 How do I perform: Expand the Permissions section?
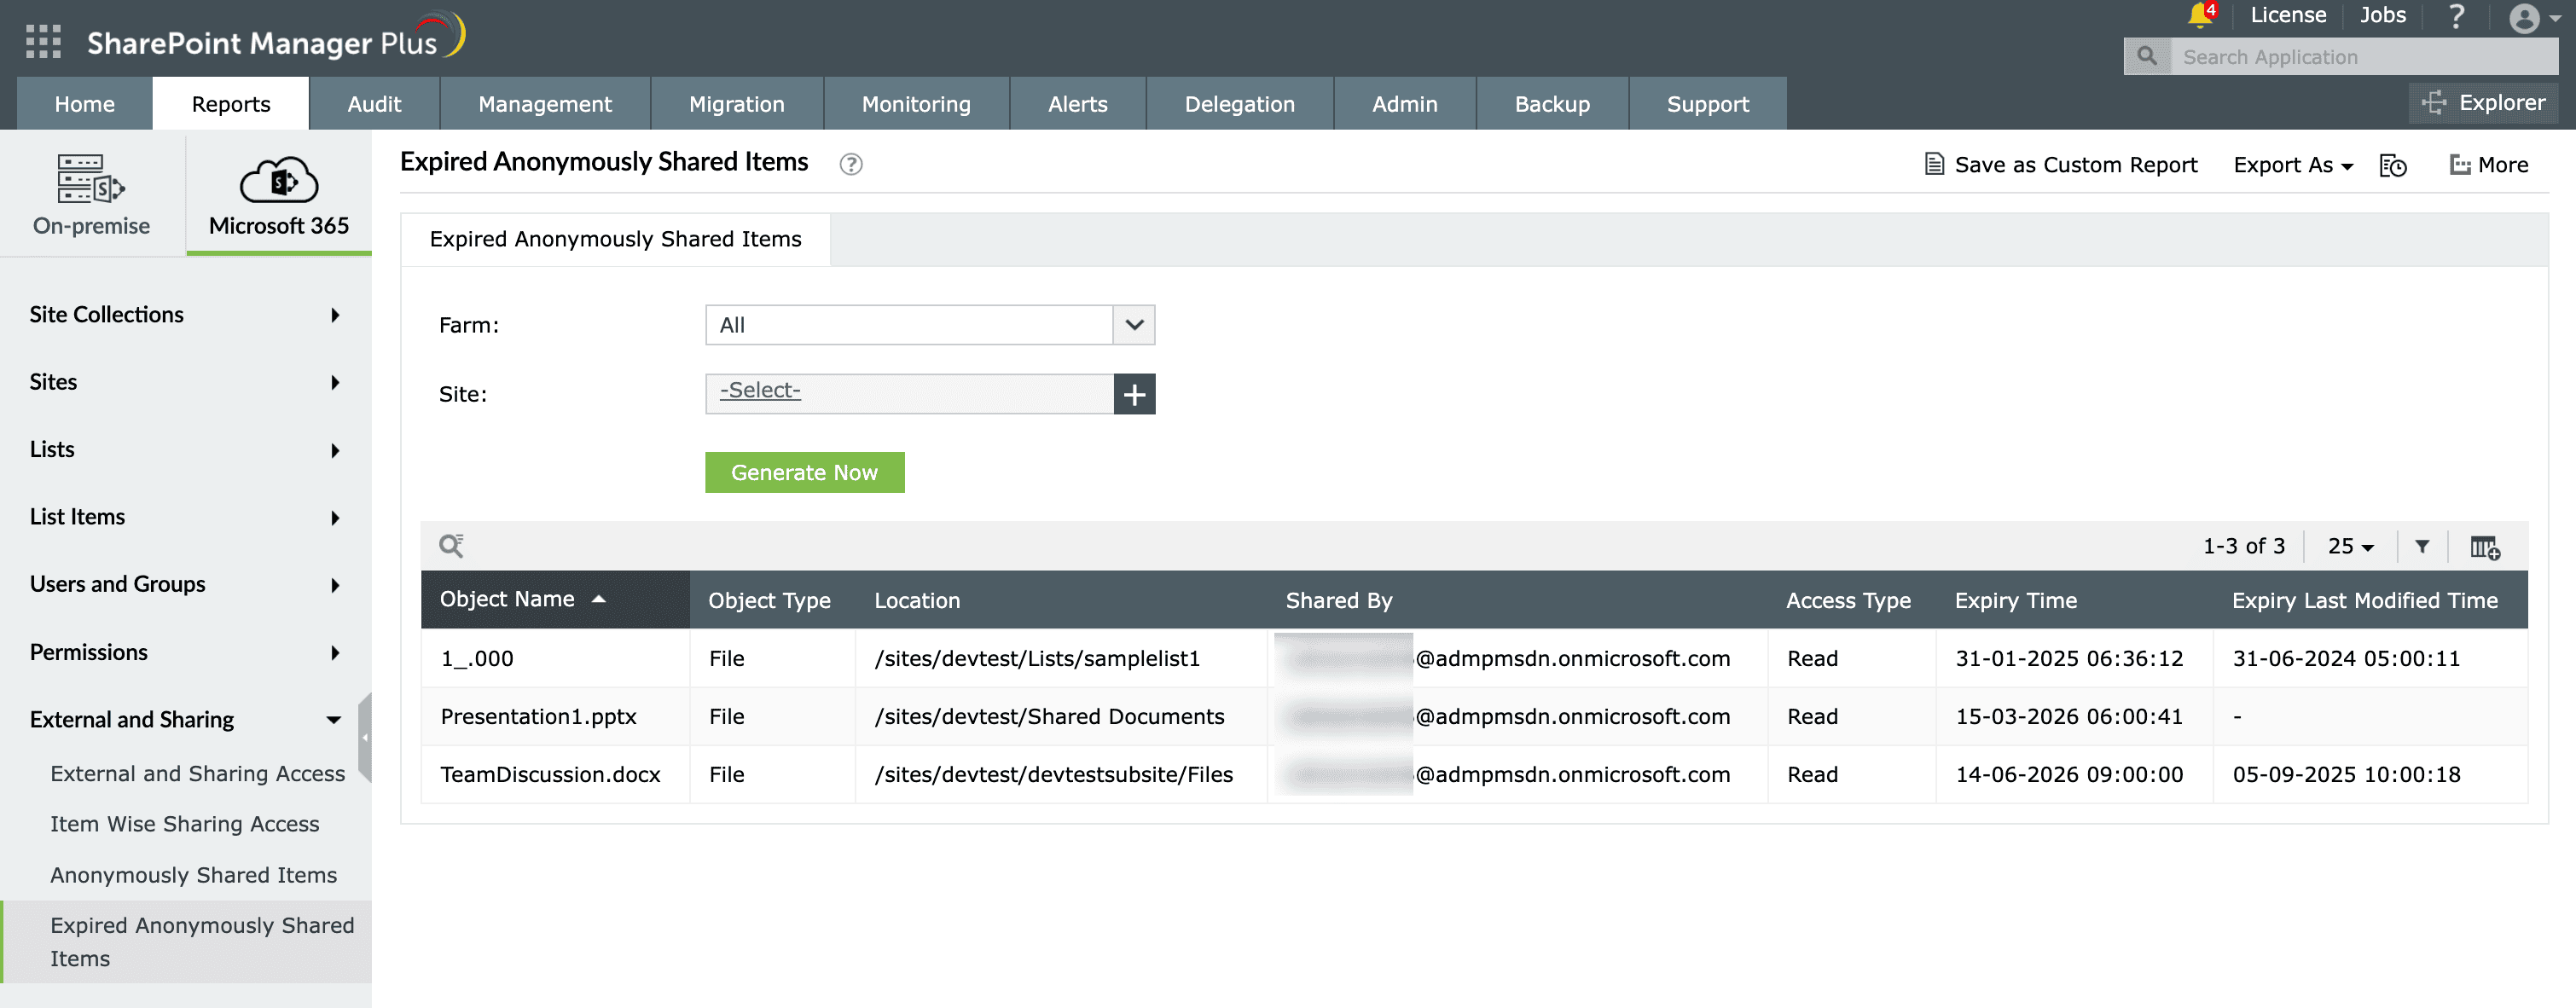point(186,652)
